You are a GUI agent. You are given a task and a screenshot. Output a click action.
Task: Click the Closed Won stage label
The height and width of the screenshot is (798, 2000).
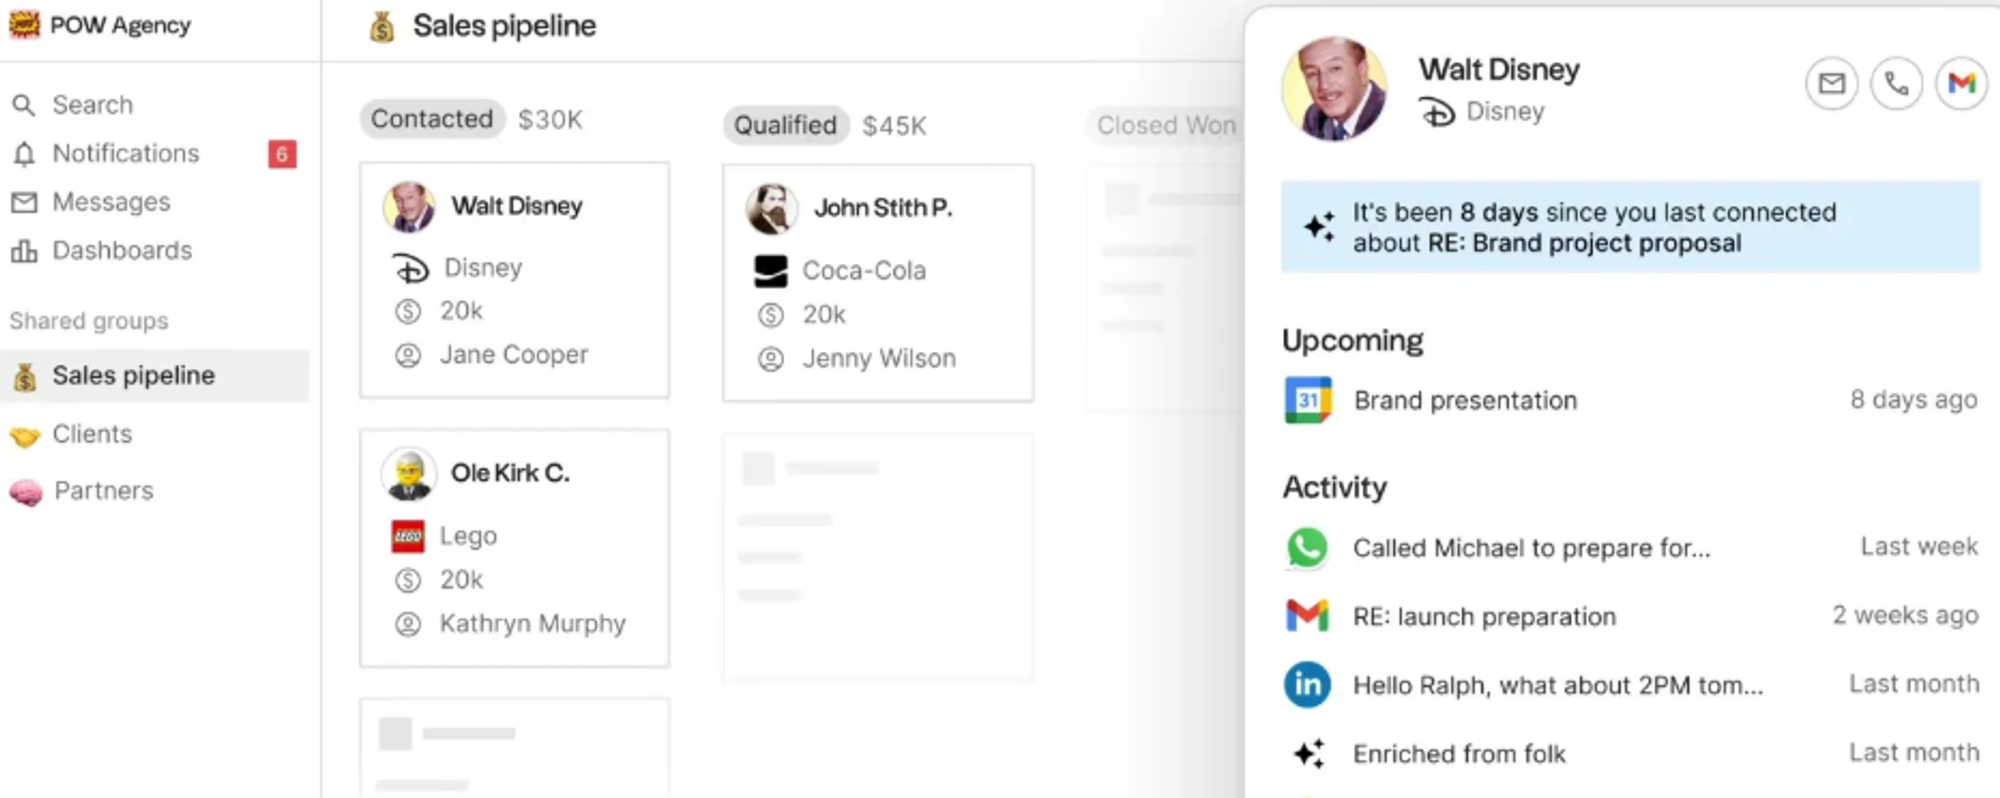pyautogui.click(x=1166, y=125)
